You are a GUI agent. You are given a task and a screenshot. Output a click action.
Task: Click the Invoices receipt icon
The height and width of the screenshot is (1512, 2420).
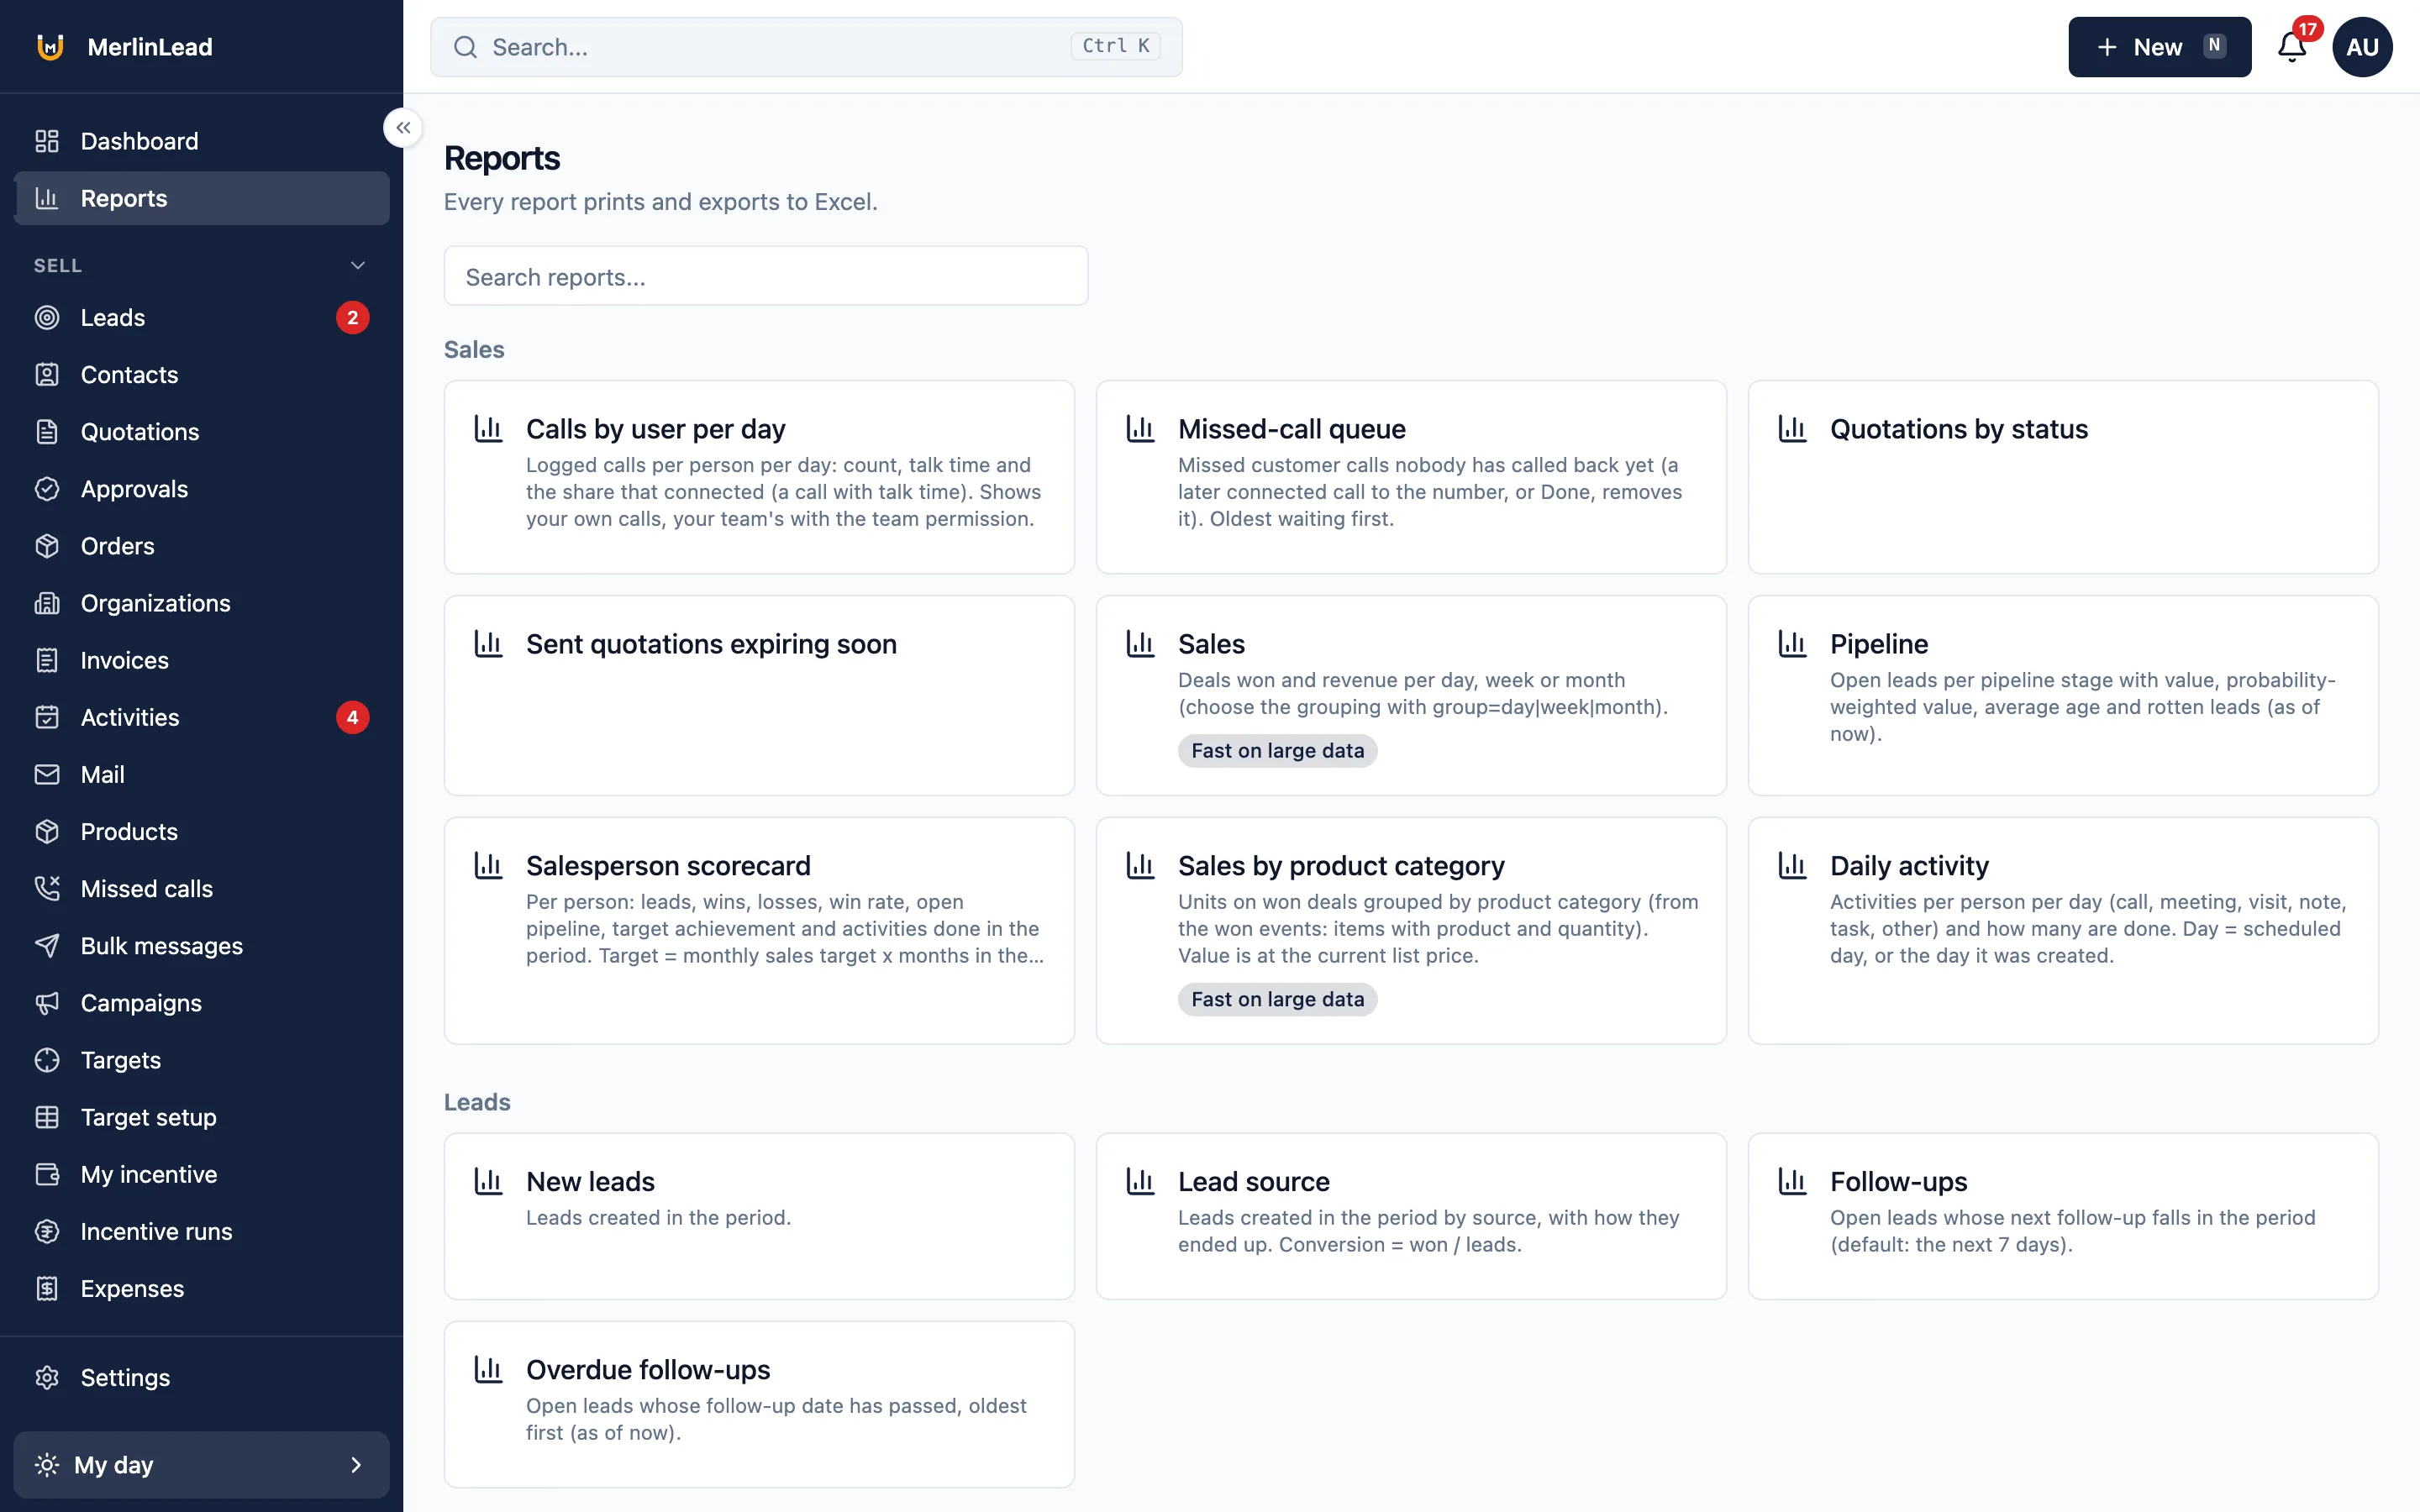coord(47,660)
